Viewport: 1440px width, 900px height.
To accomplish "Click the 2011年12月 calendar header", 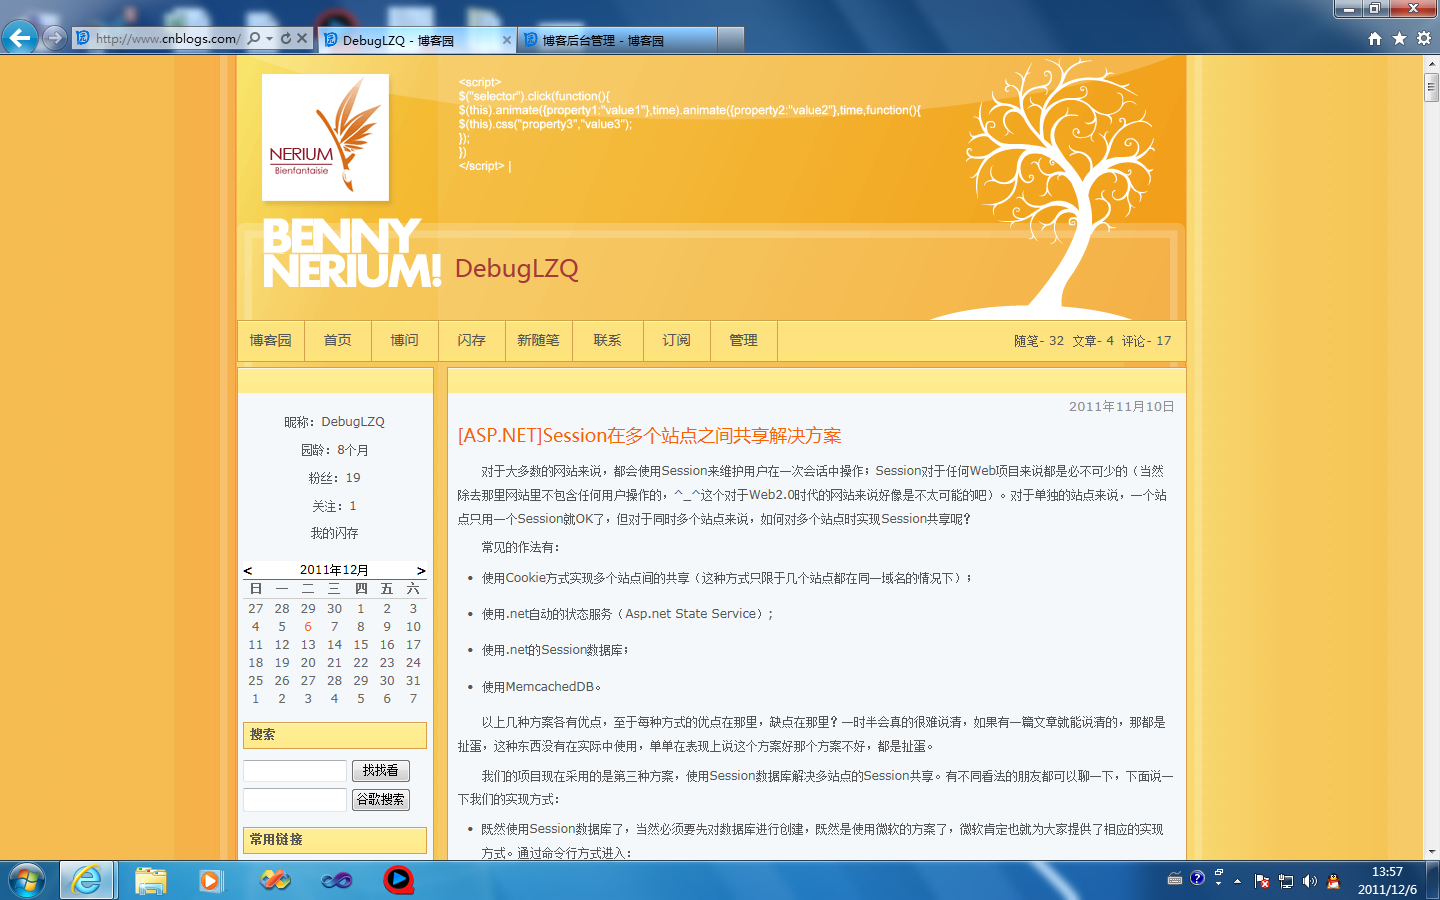I will (334, 570).
